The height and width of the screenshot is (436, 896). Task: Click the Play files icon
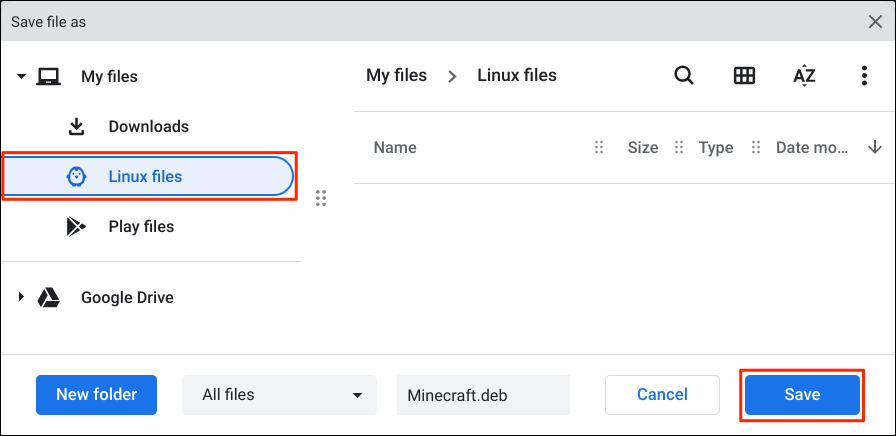pos(76,227)
